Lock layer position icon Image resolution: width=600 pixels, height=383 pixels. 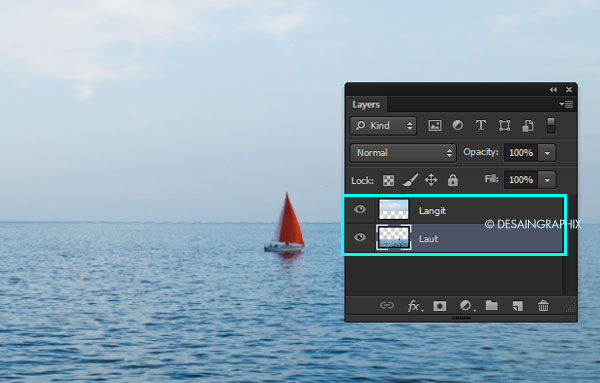coord(431,180)
